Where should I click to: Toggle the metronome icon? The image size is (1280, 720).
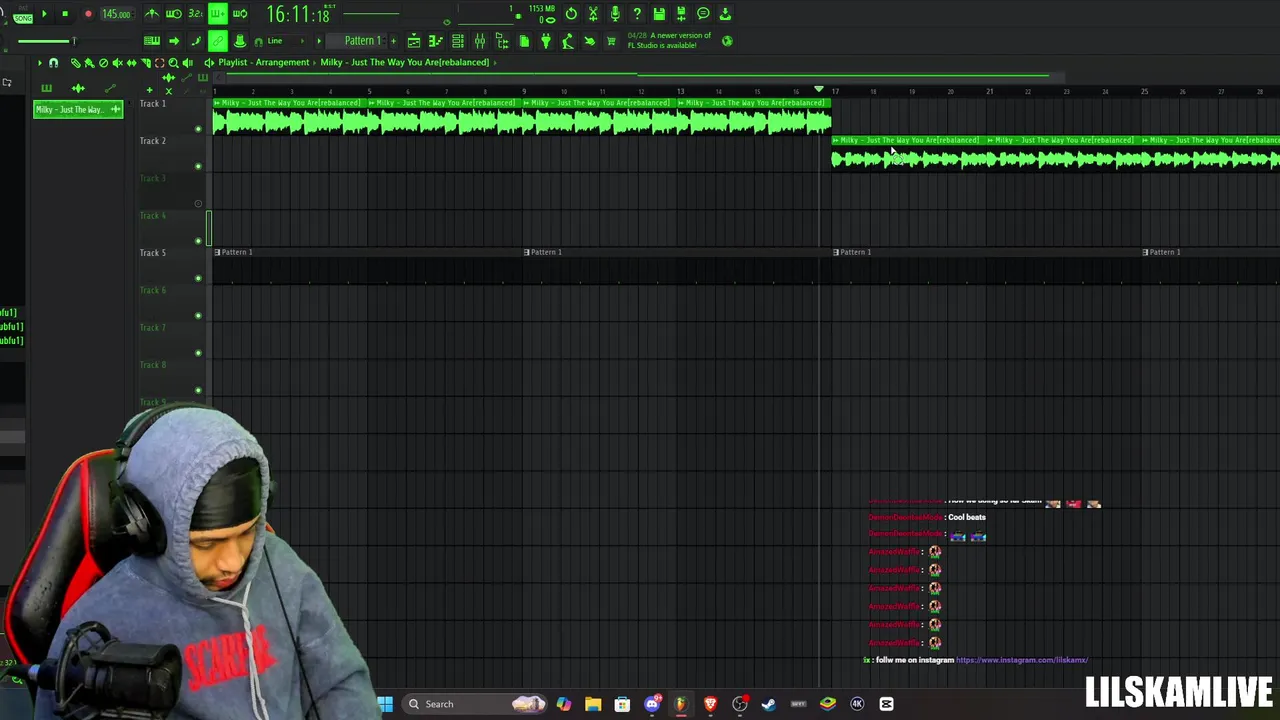coord(151,14)
